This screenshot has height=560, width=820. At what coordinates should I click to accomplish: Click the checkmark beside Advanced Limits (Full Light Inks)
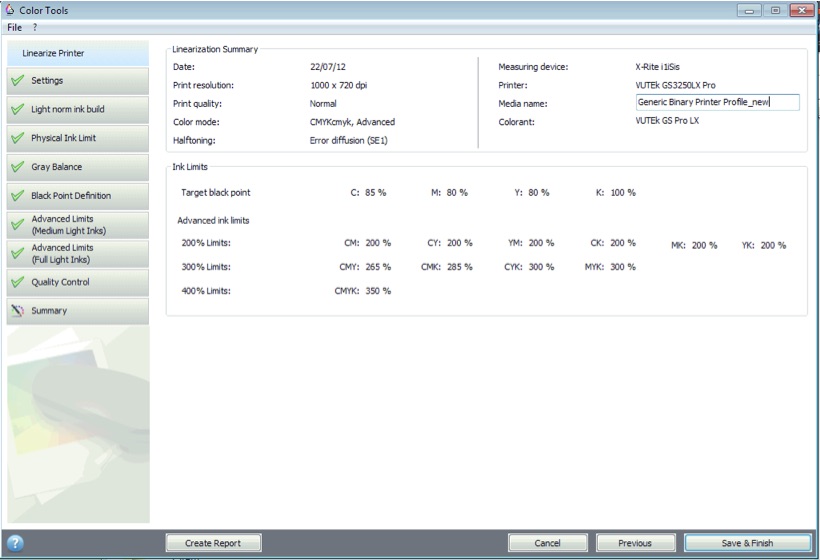pos(18,254)
